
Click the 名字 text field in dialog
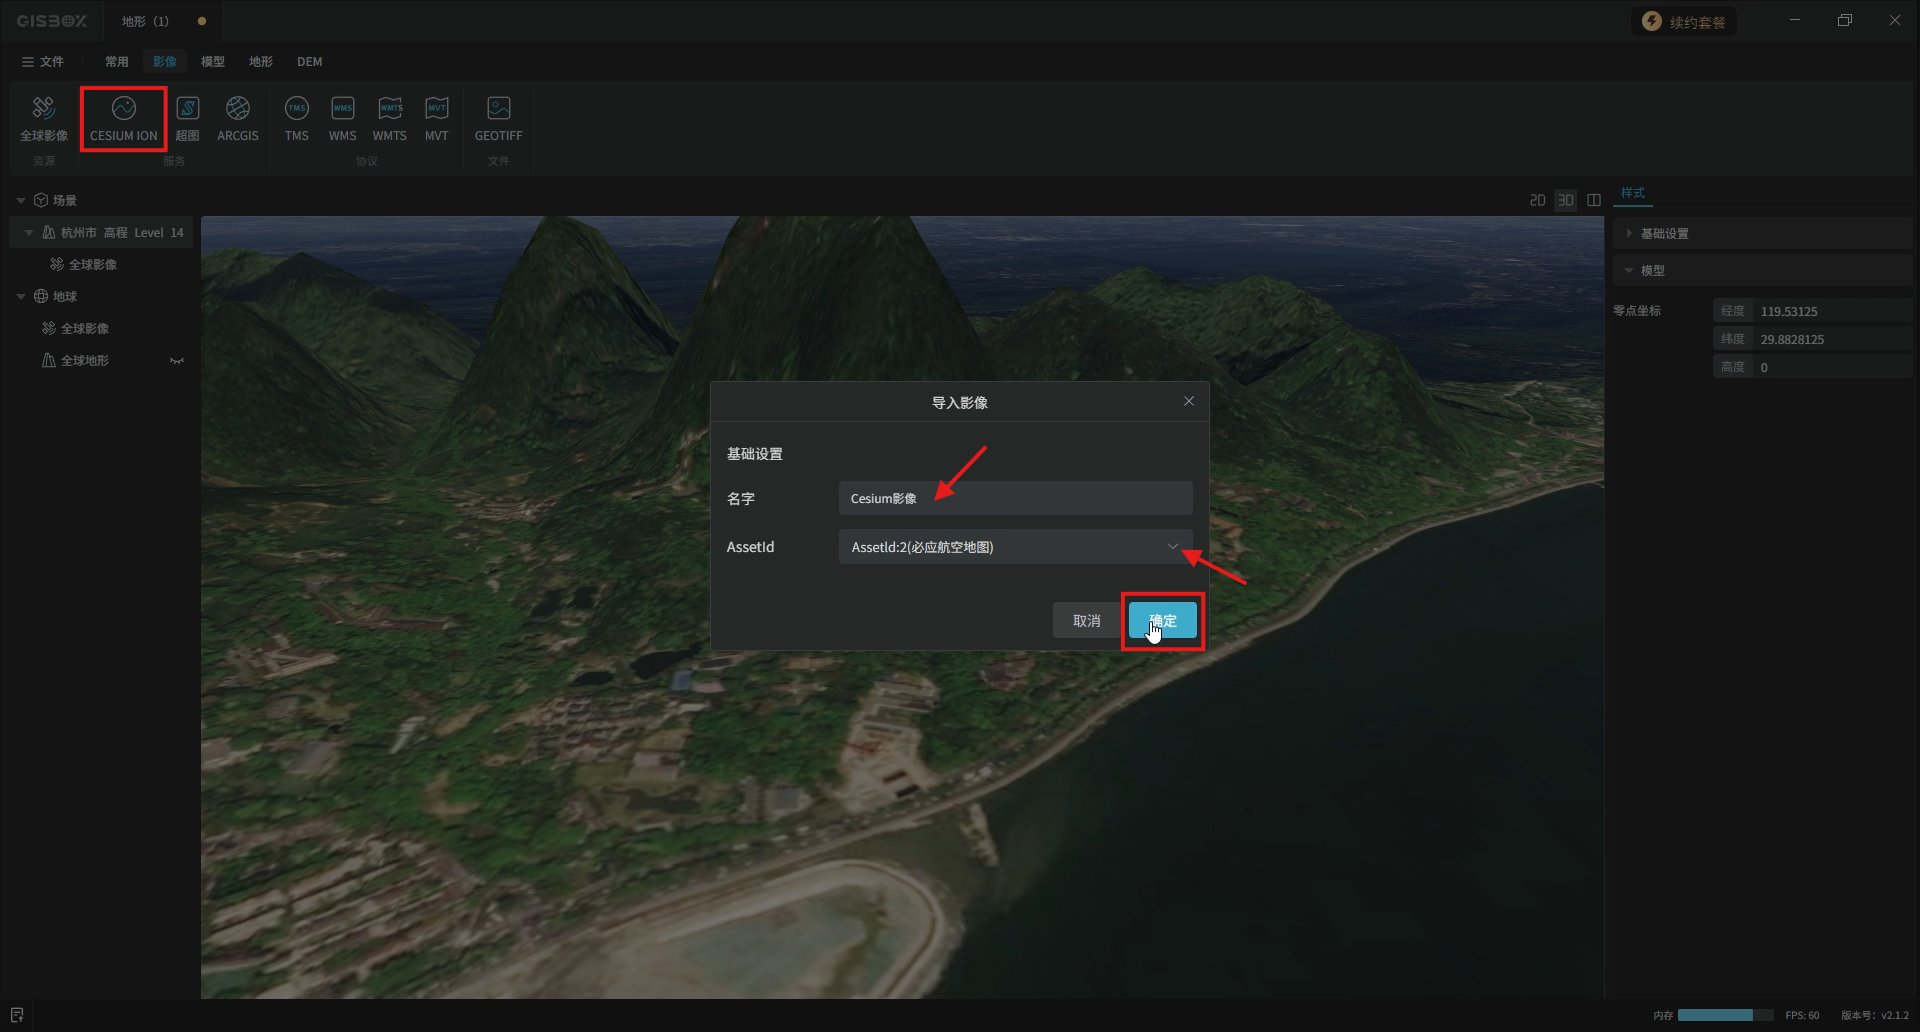click(x=1015, y=498)
